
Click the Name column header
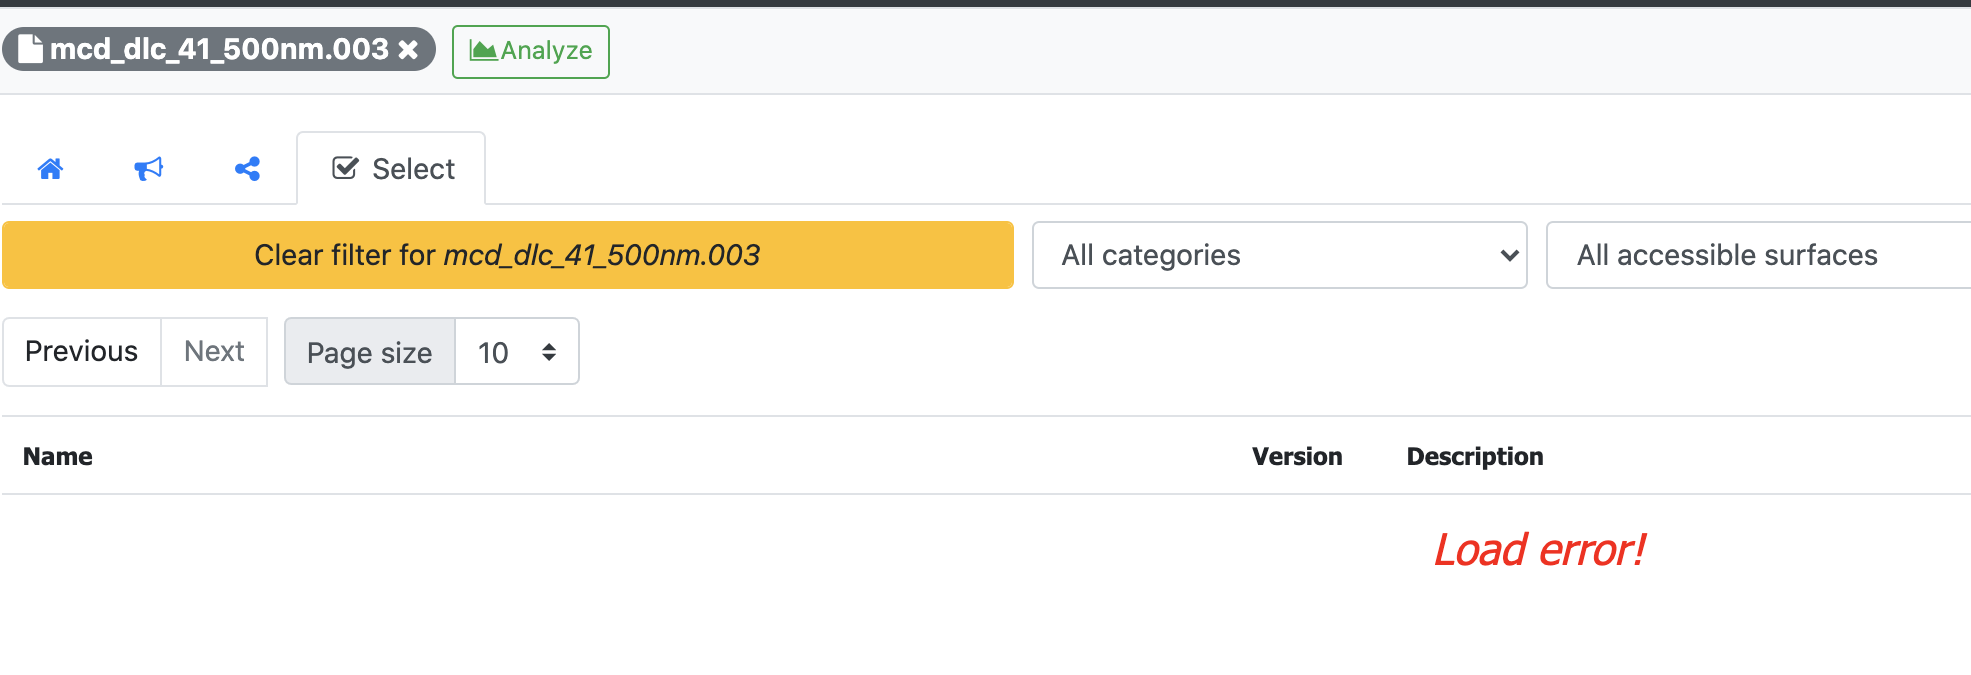pyautogui.click(x=57, y=456)
